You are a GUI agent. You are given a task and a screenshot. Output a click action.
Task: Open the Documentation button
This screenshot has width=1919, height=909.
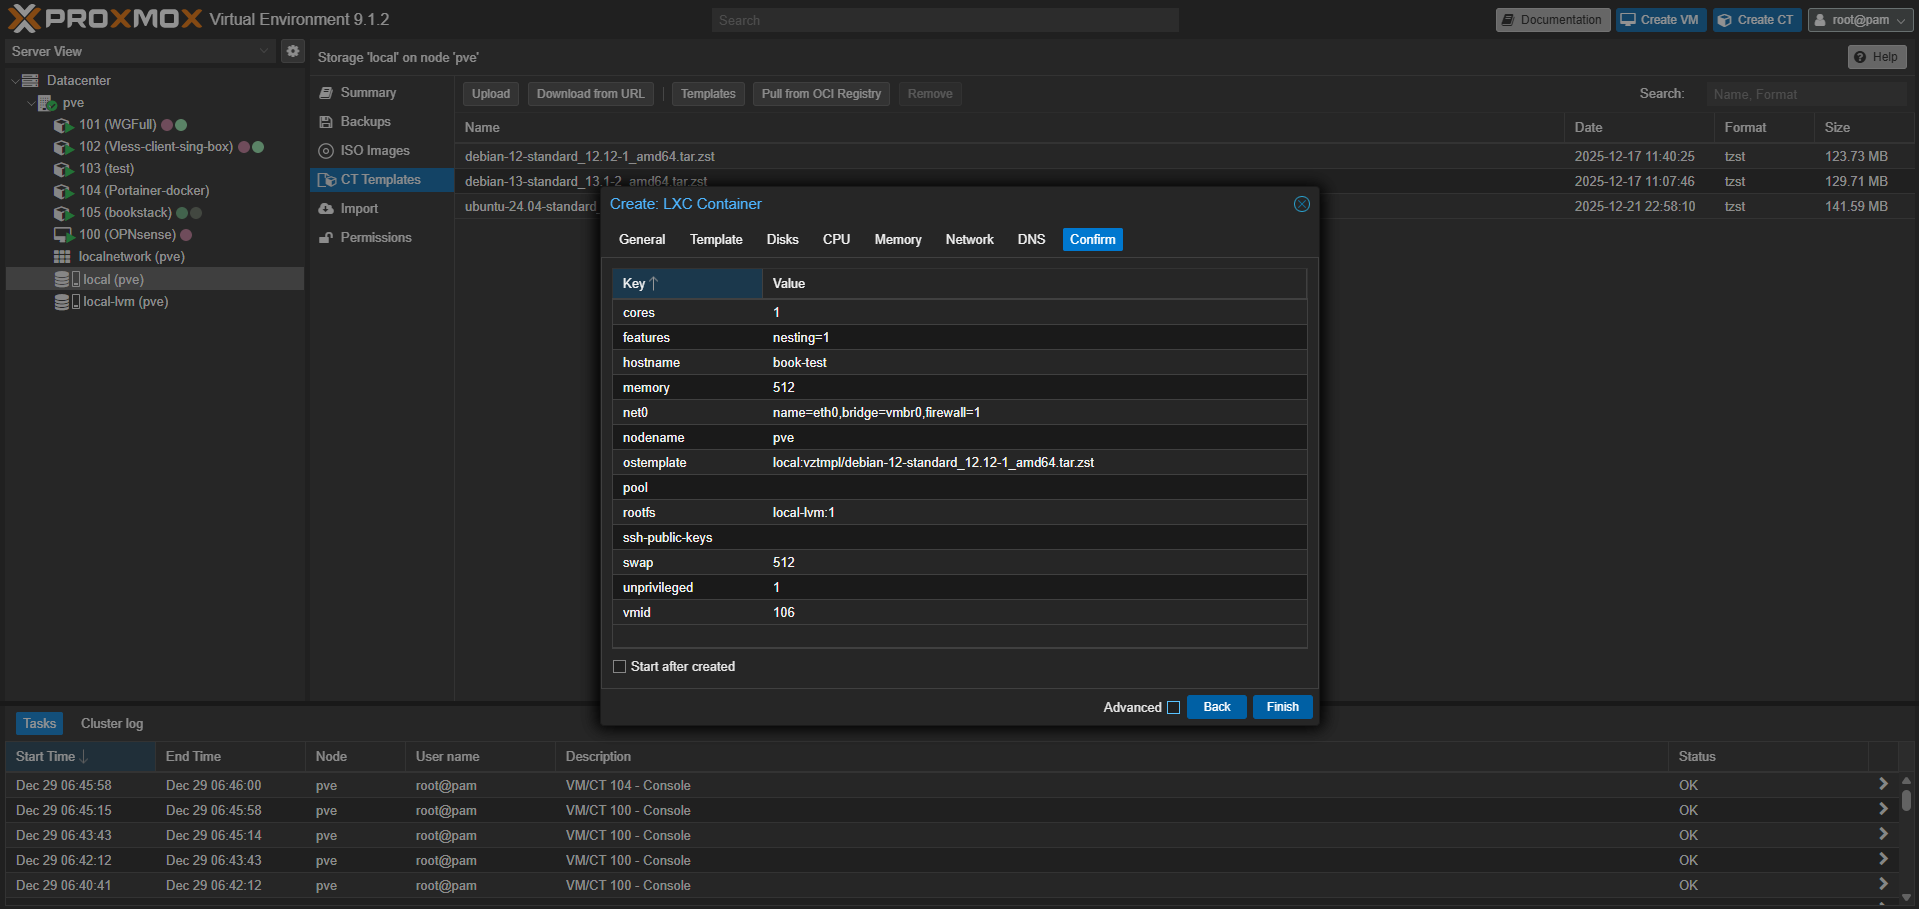tap(1551, 20)
